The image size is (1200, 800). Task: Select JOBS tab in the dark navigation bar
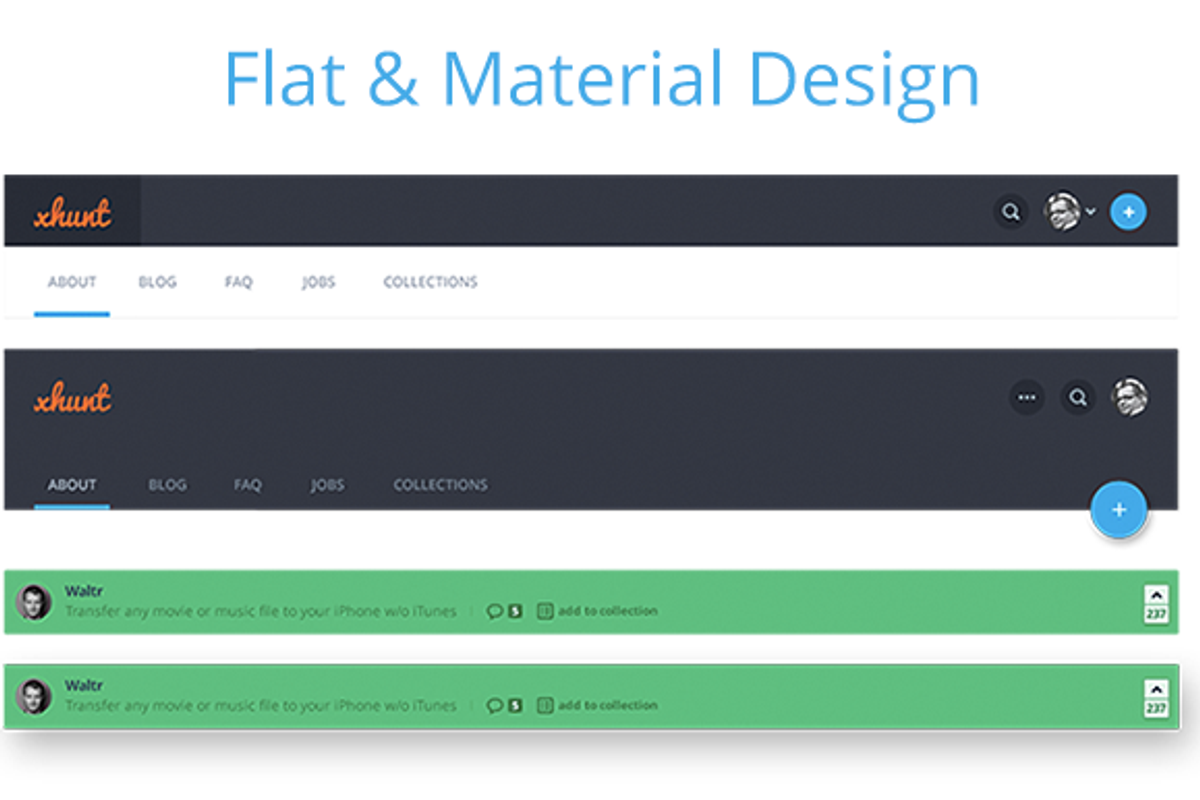(327, 485)
